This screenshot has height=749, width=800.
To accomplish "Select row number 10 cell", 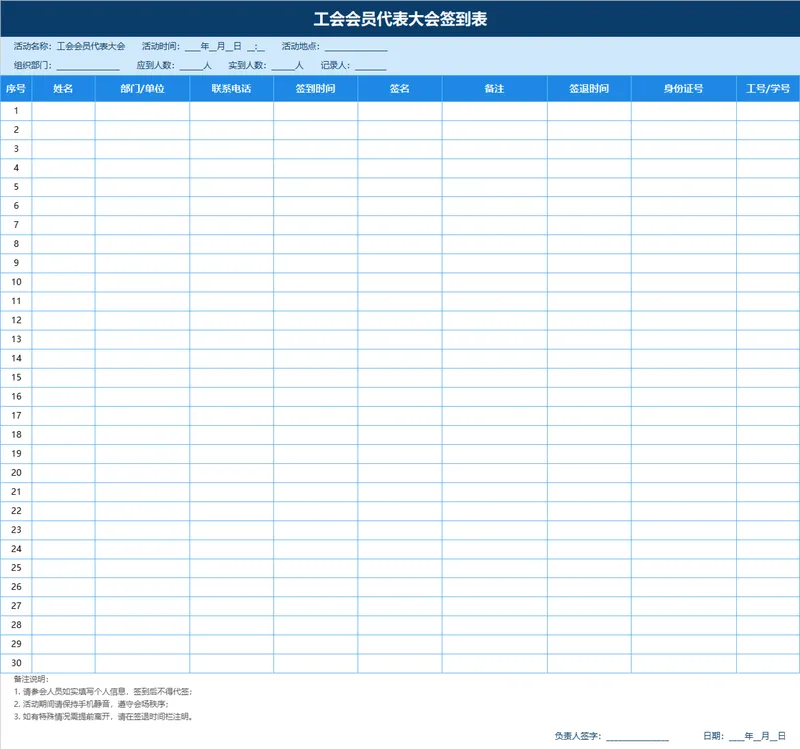I will click(x=16, y=282).
